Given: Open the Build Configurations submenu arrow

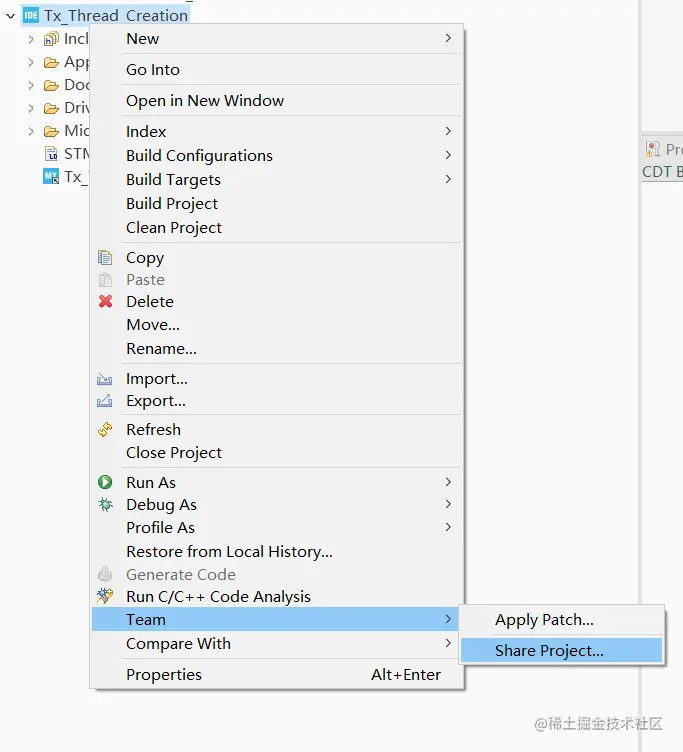Looking at the screenshot, I should pos(448,155).
